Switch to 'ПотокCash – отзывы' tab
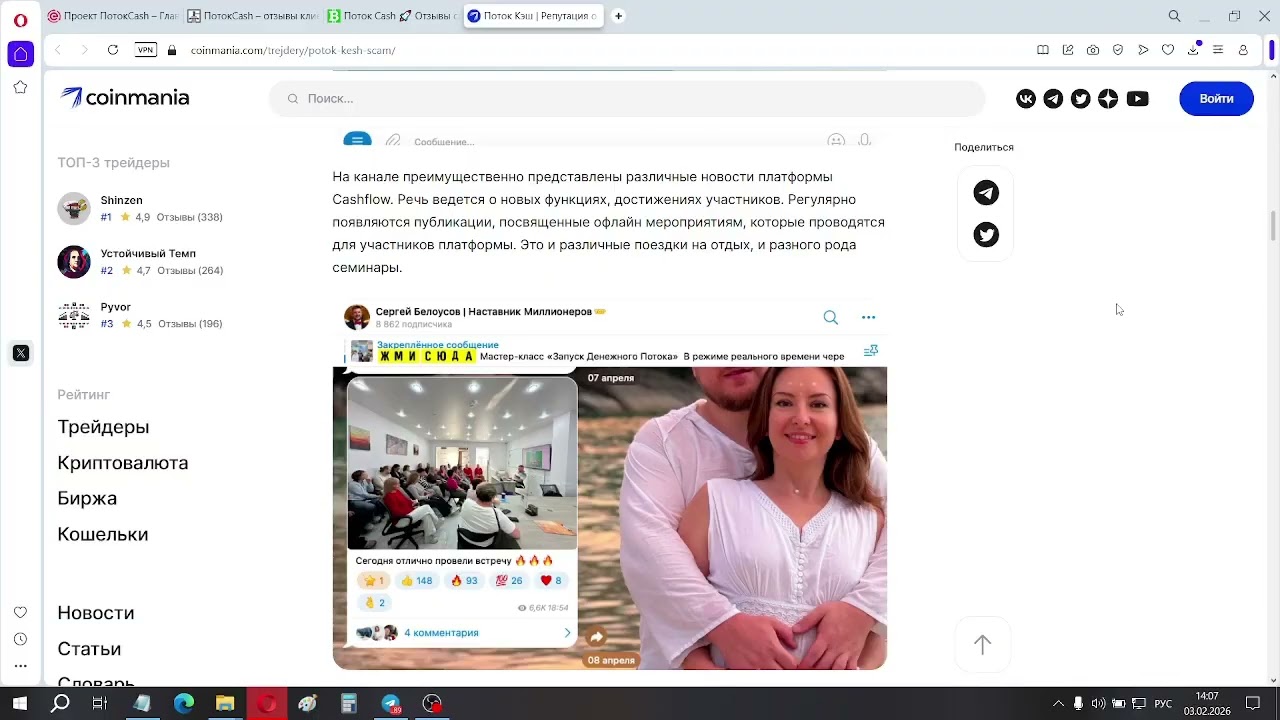The width and height of the screenshot is (1280, 720). [253, 16]
